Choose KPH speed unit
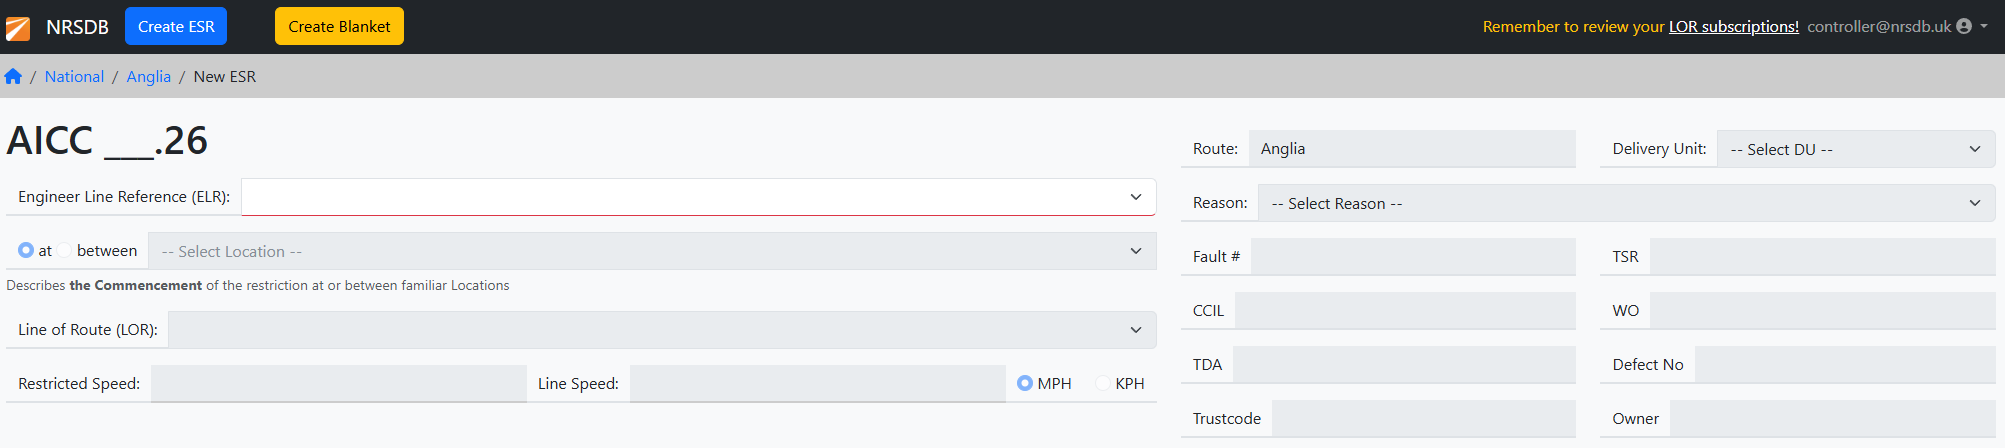 [x=1103, y=383]
